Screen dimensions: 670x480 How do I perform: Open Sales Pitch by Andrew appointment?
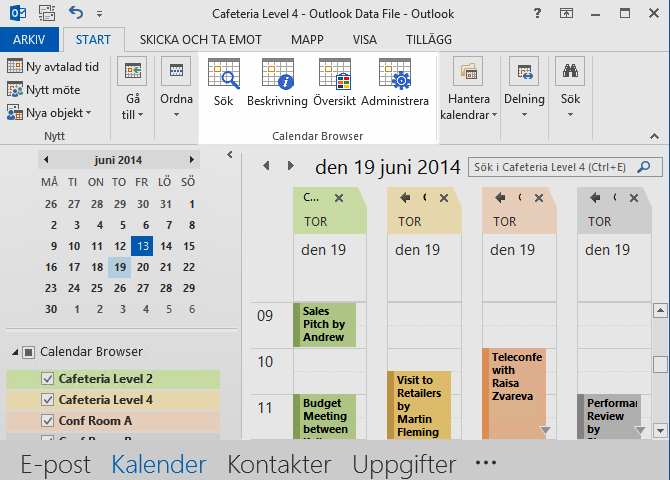coord(324,324)
